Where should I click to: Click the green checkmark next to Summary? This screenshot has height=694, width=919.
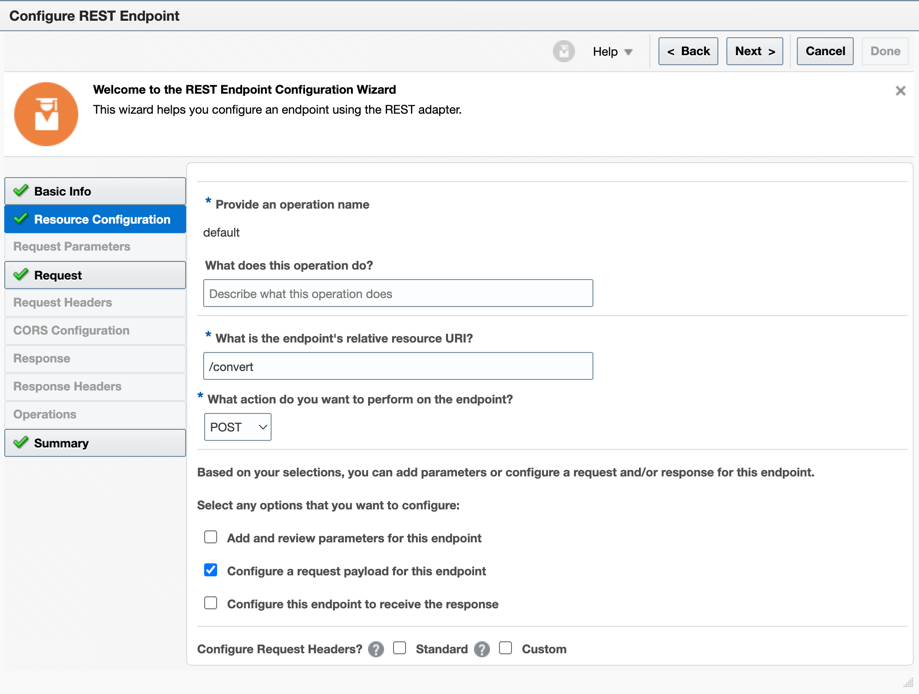[x=21, y=442]
